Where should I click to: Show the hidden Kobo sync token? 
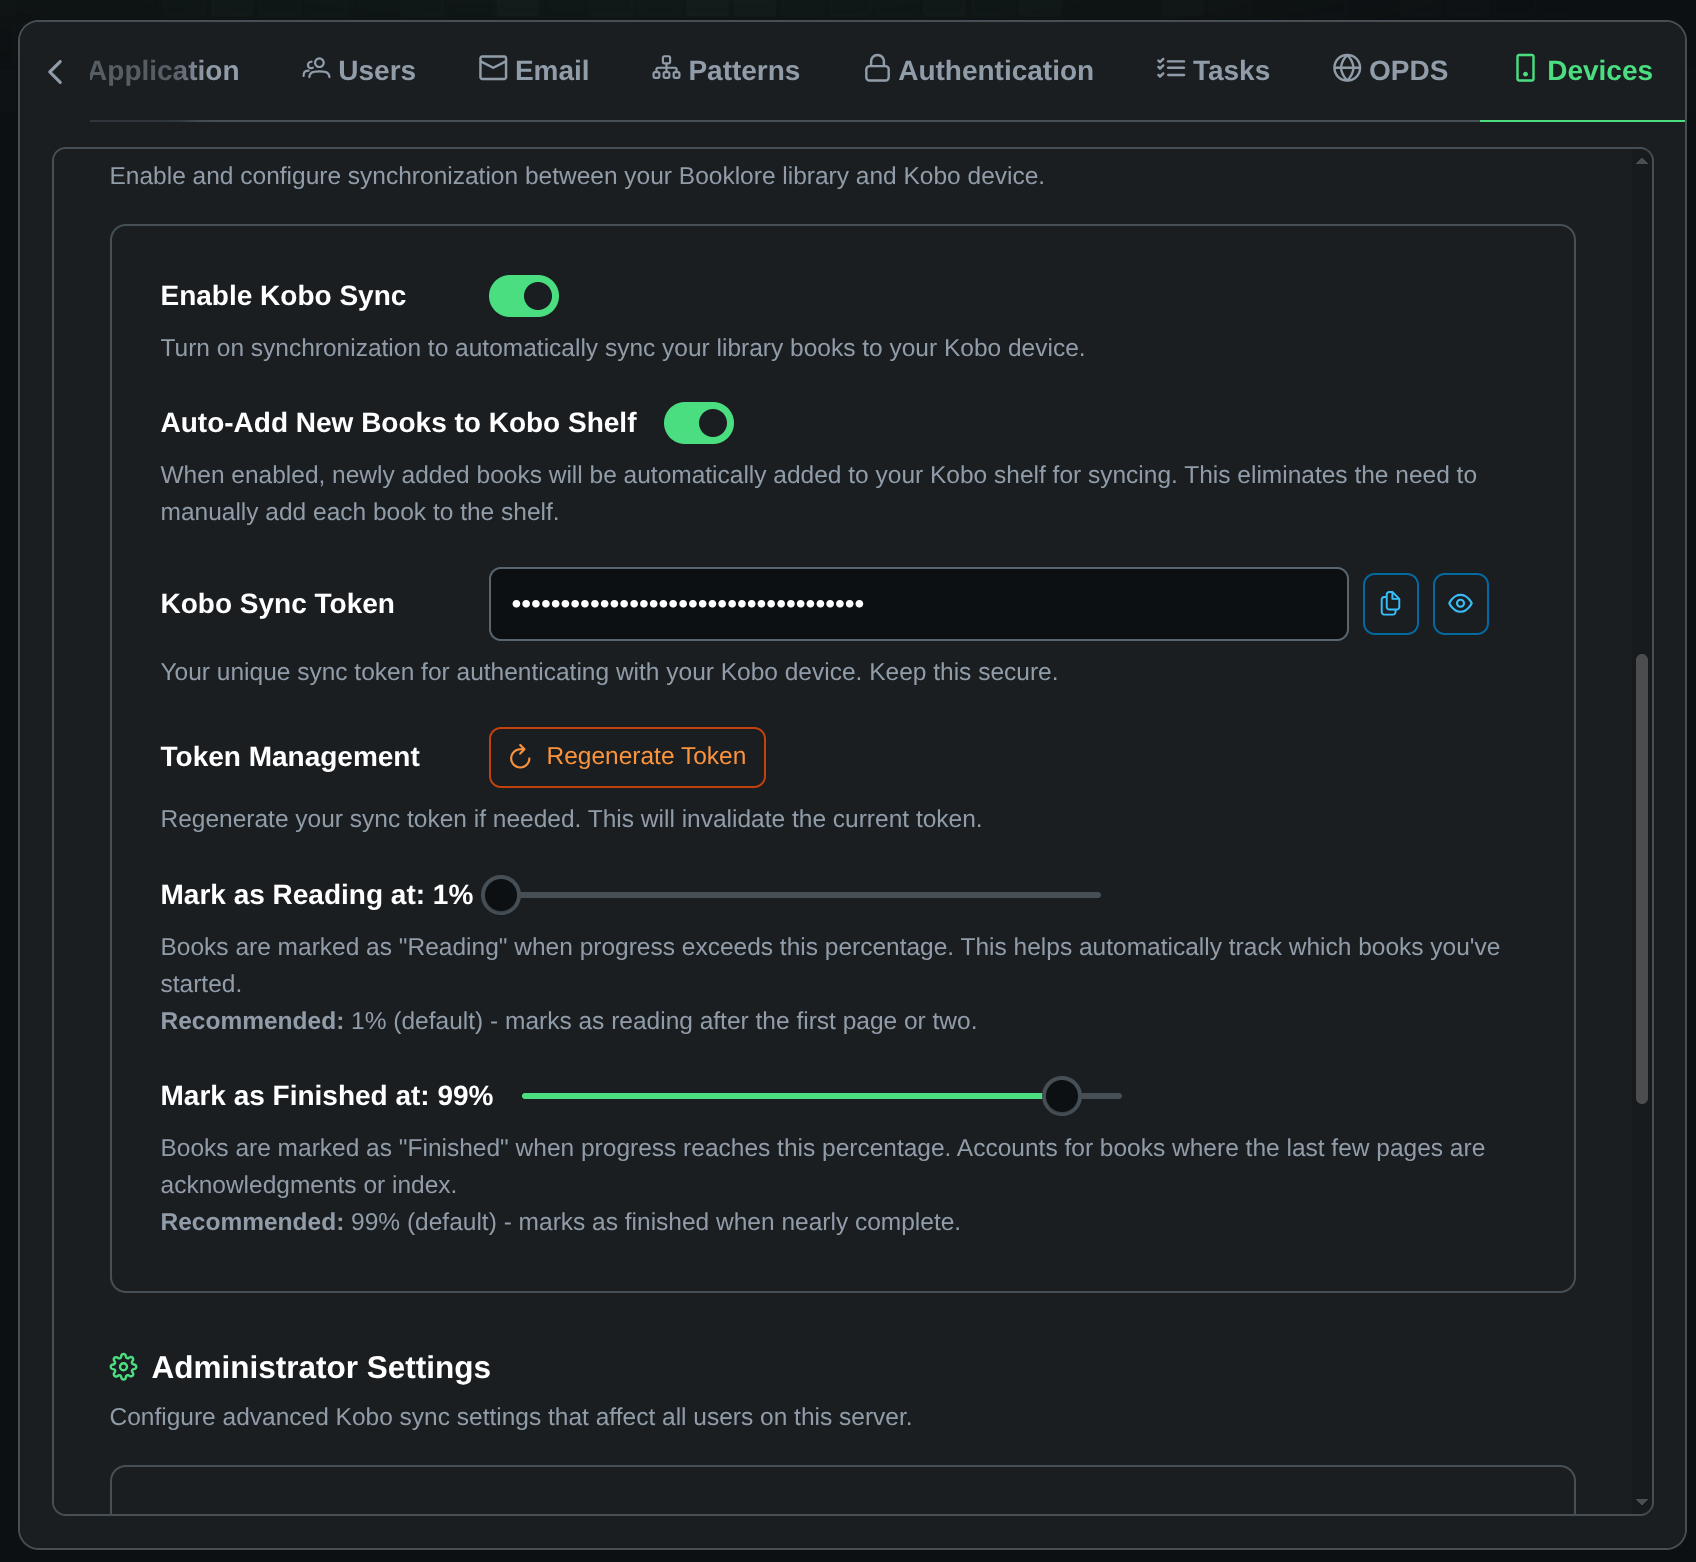click(1460, 604)
